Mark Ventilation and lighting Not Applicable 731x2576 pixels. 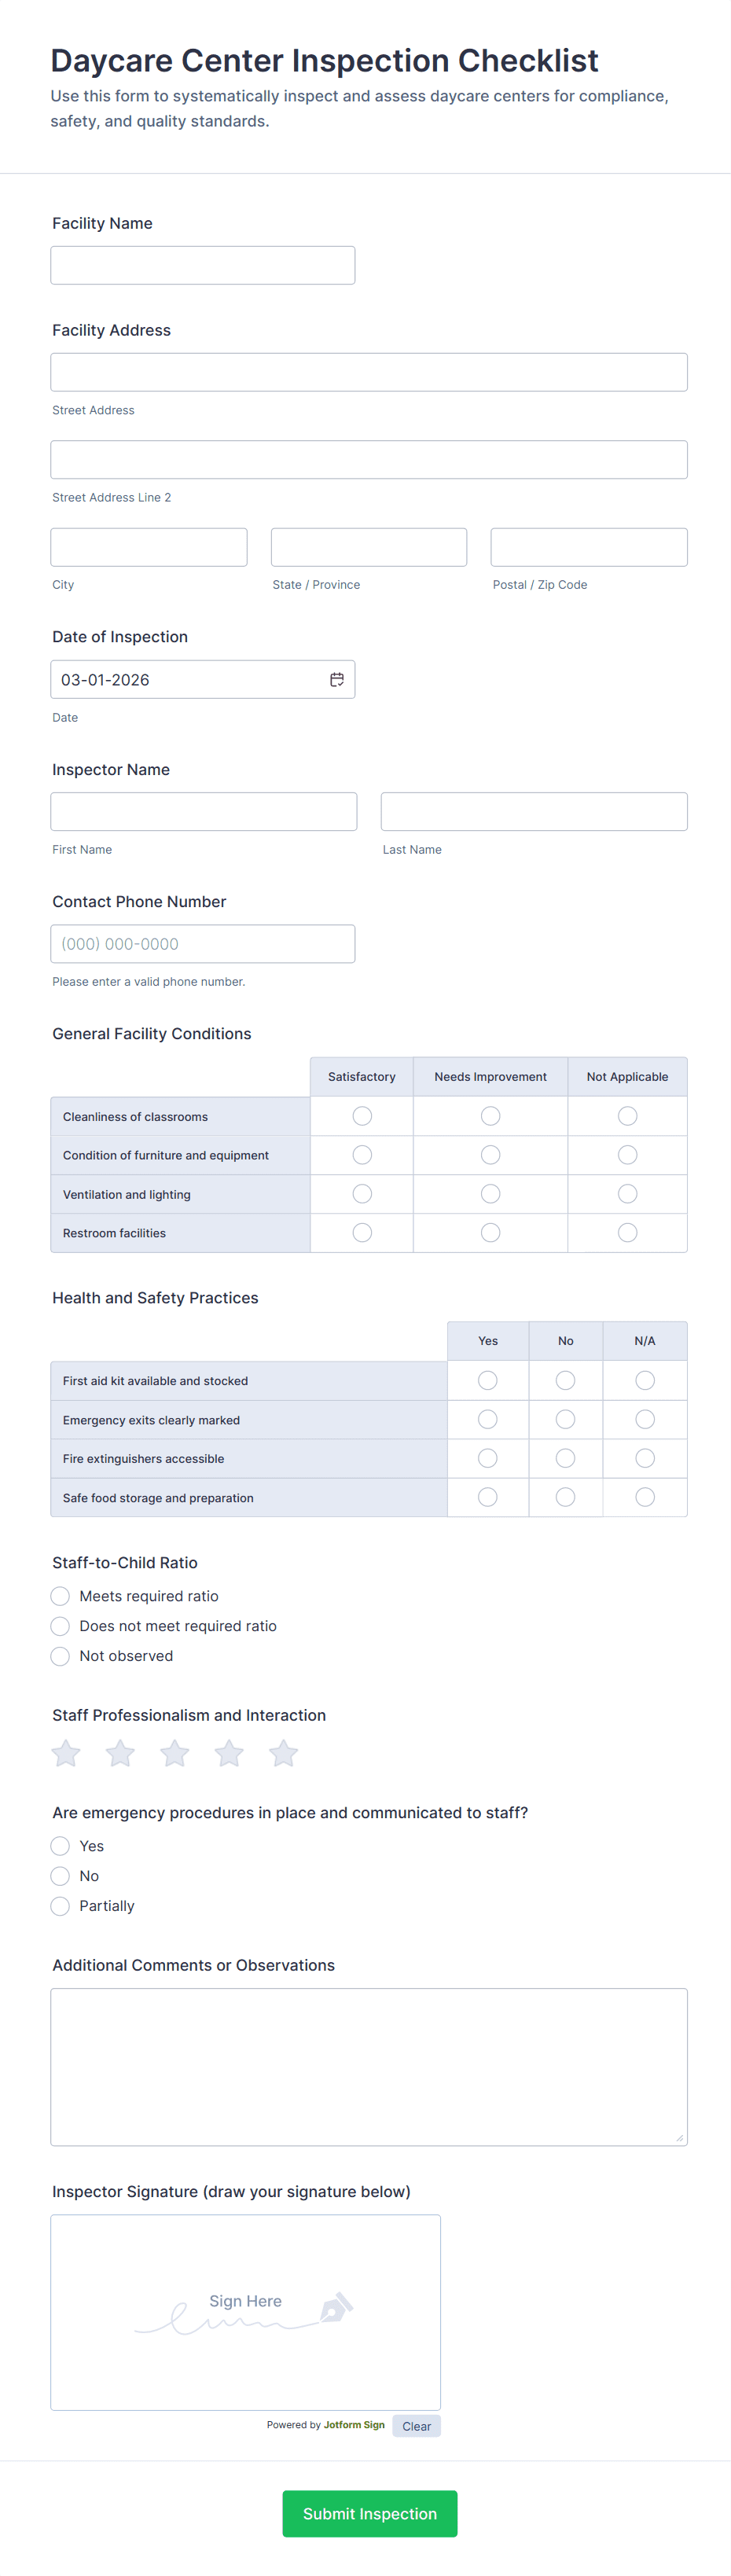click(x=627, y=1194)
